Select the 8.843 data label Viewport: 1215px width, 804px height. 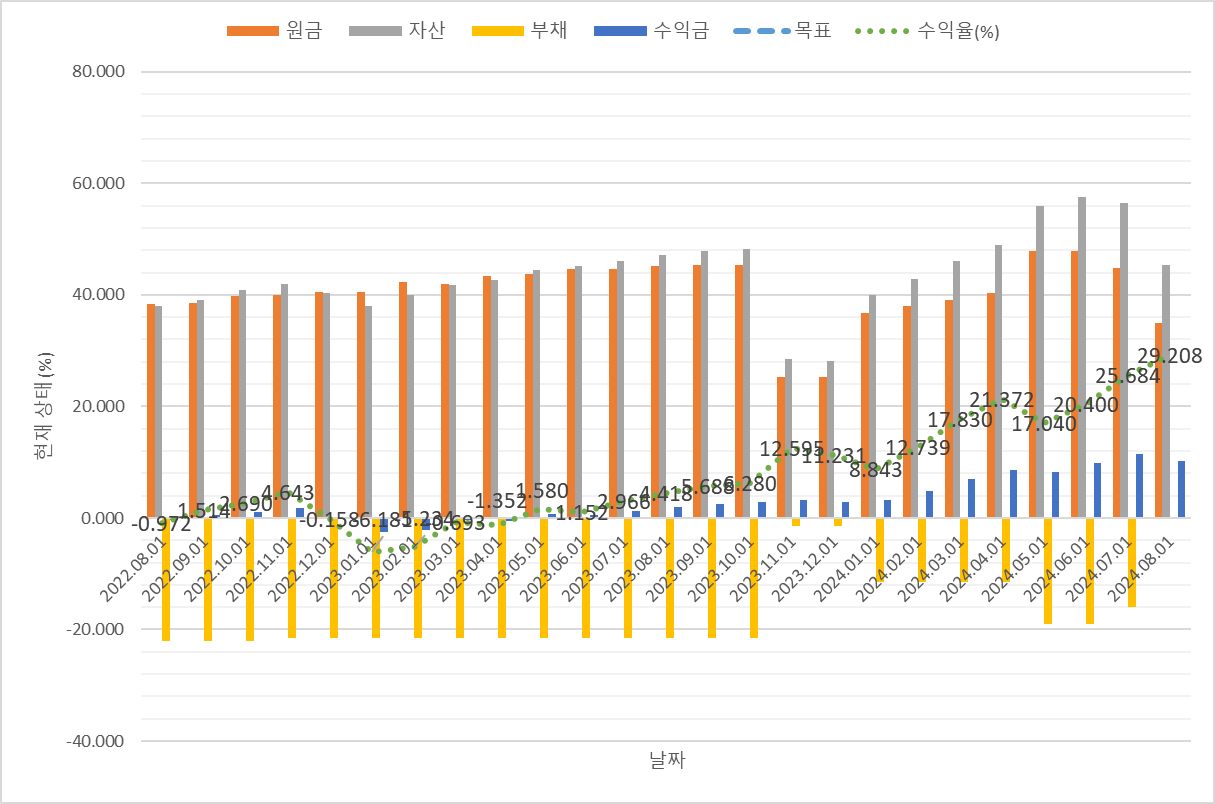(876, 469)
